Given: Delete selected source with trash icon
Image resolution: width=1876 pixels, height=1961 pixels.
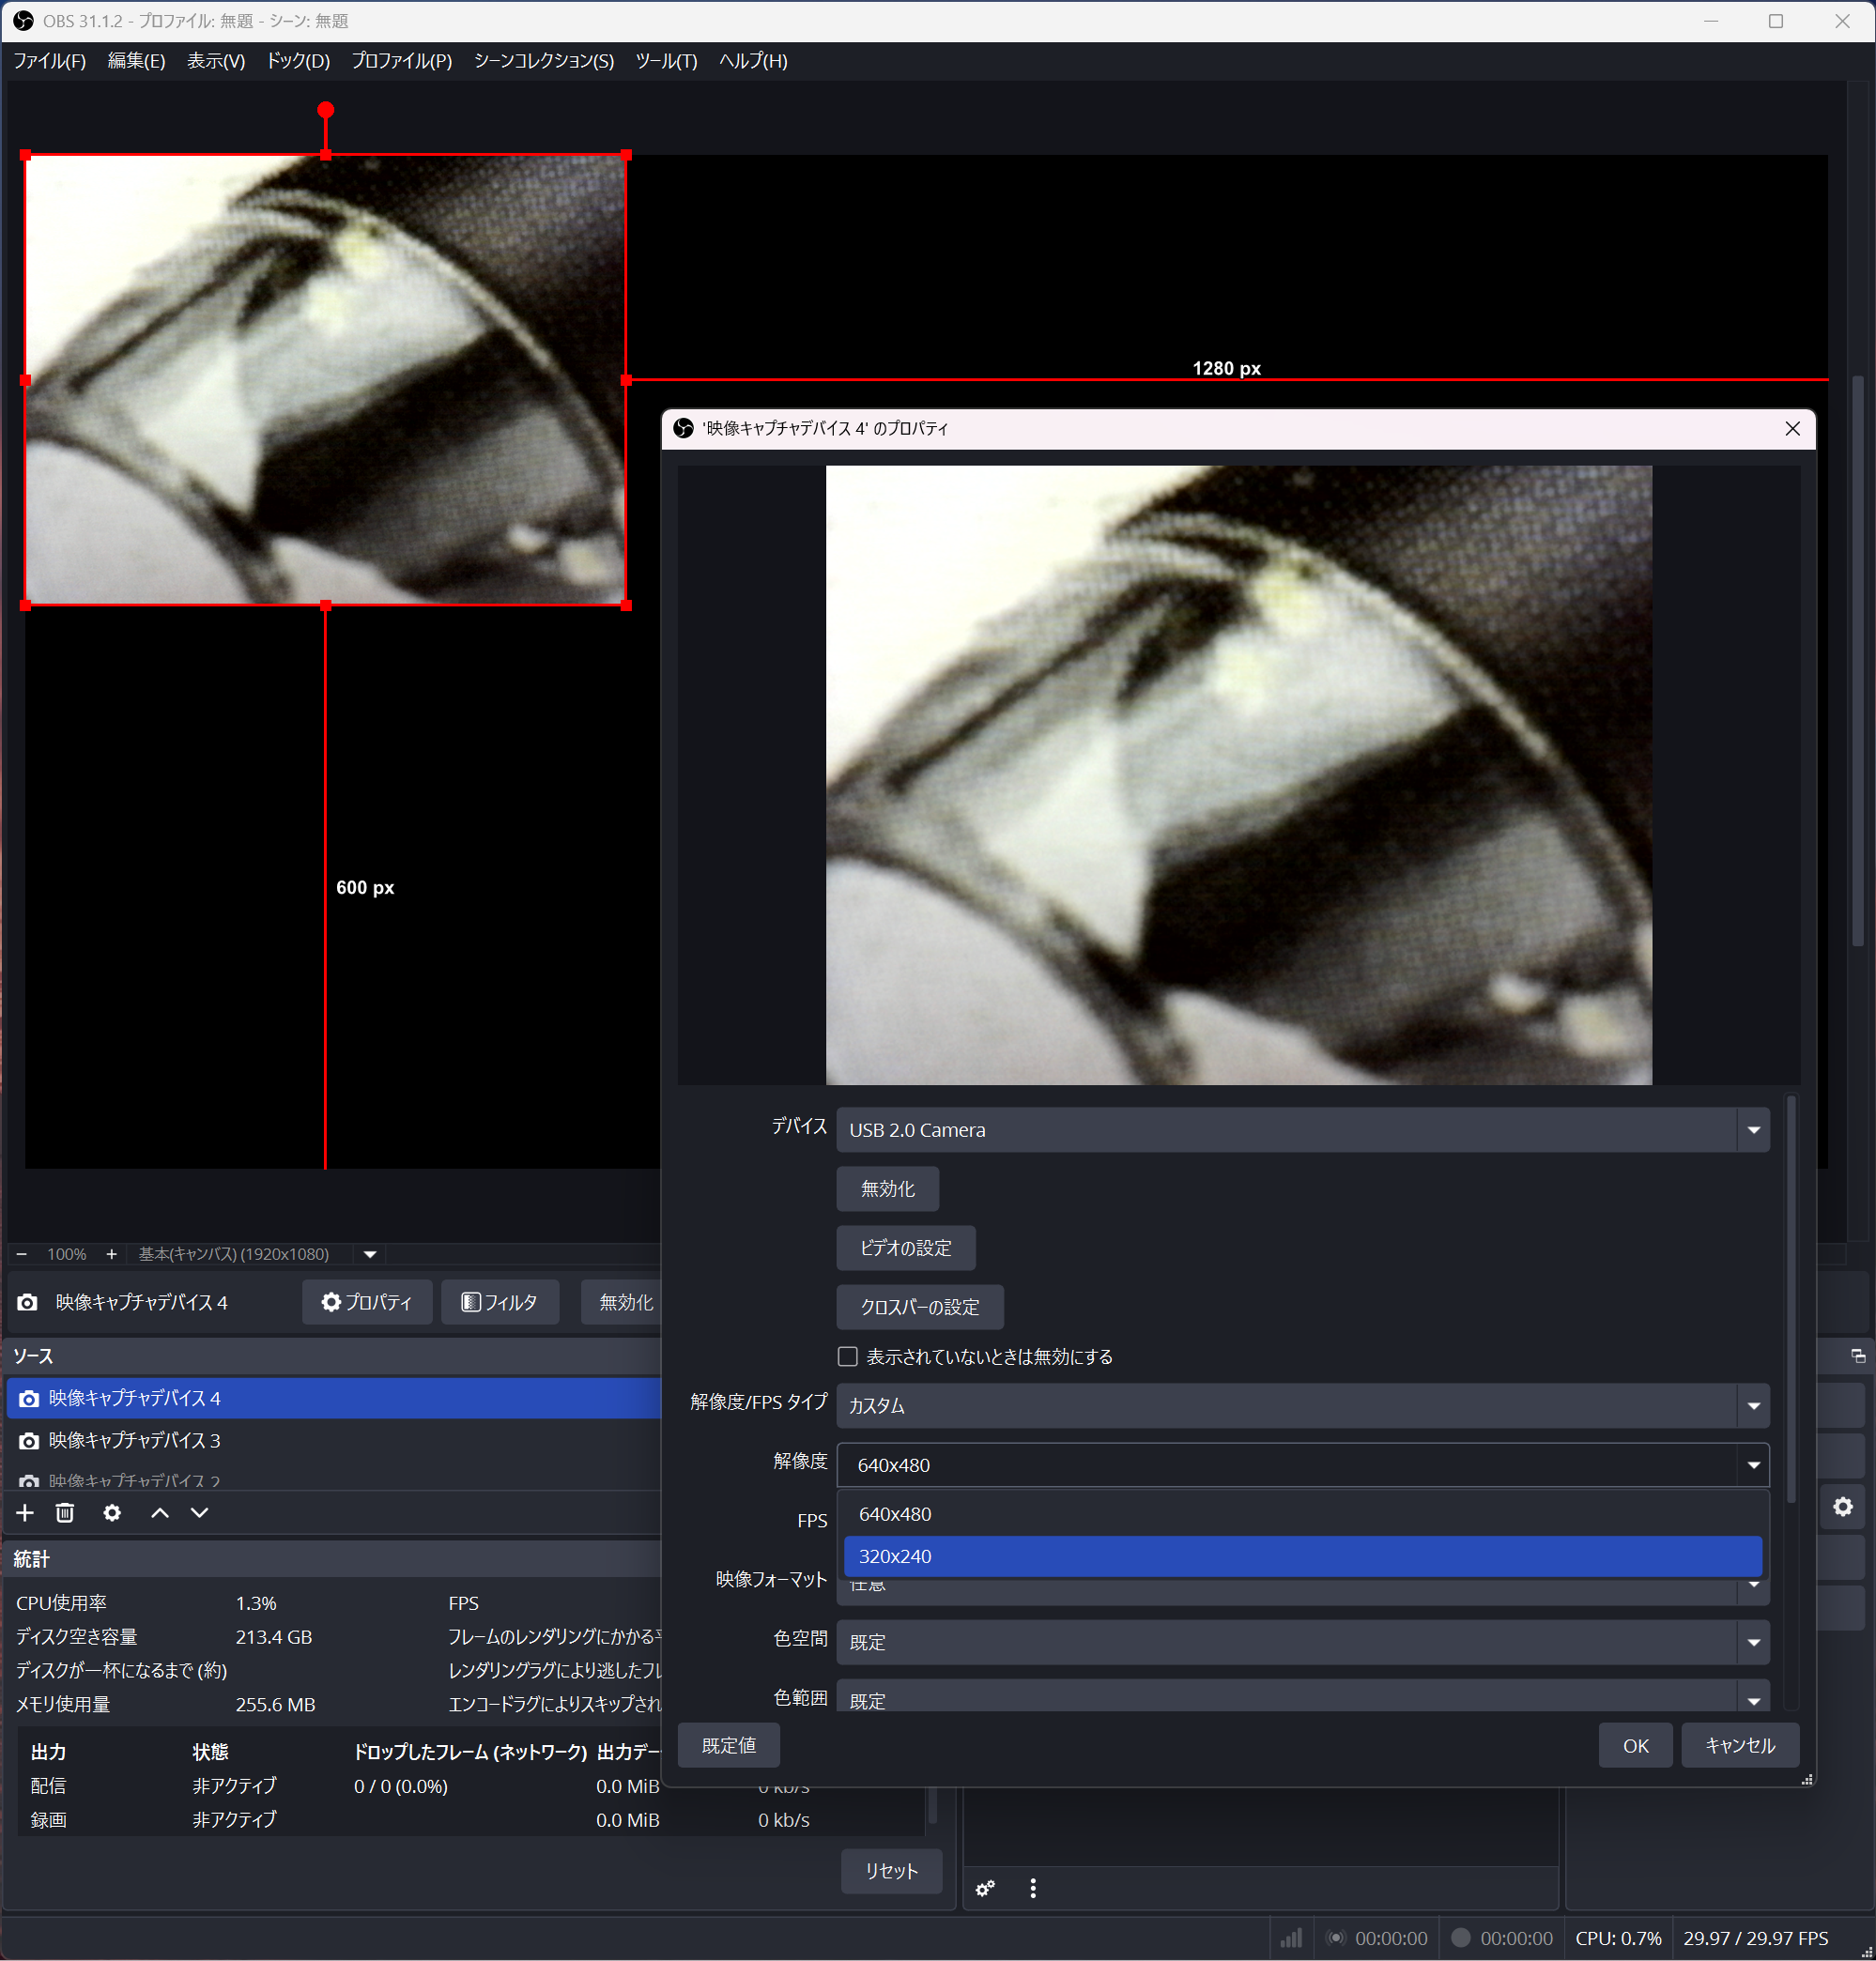Looking at the screenshot, I should tap(65, 1513).
